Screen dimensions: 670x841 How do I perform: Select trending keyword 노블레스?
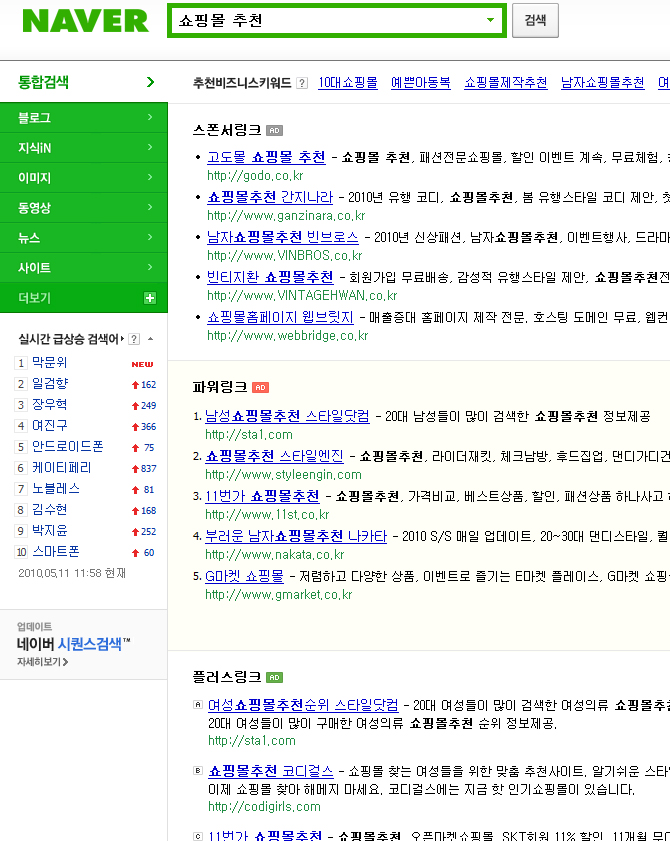pyautogui.click(x=56, y=489)
